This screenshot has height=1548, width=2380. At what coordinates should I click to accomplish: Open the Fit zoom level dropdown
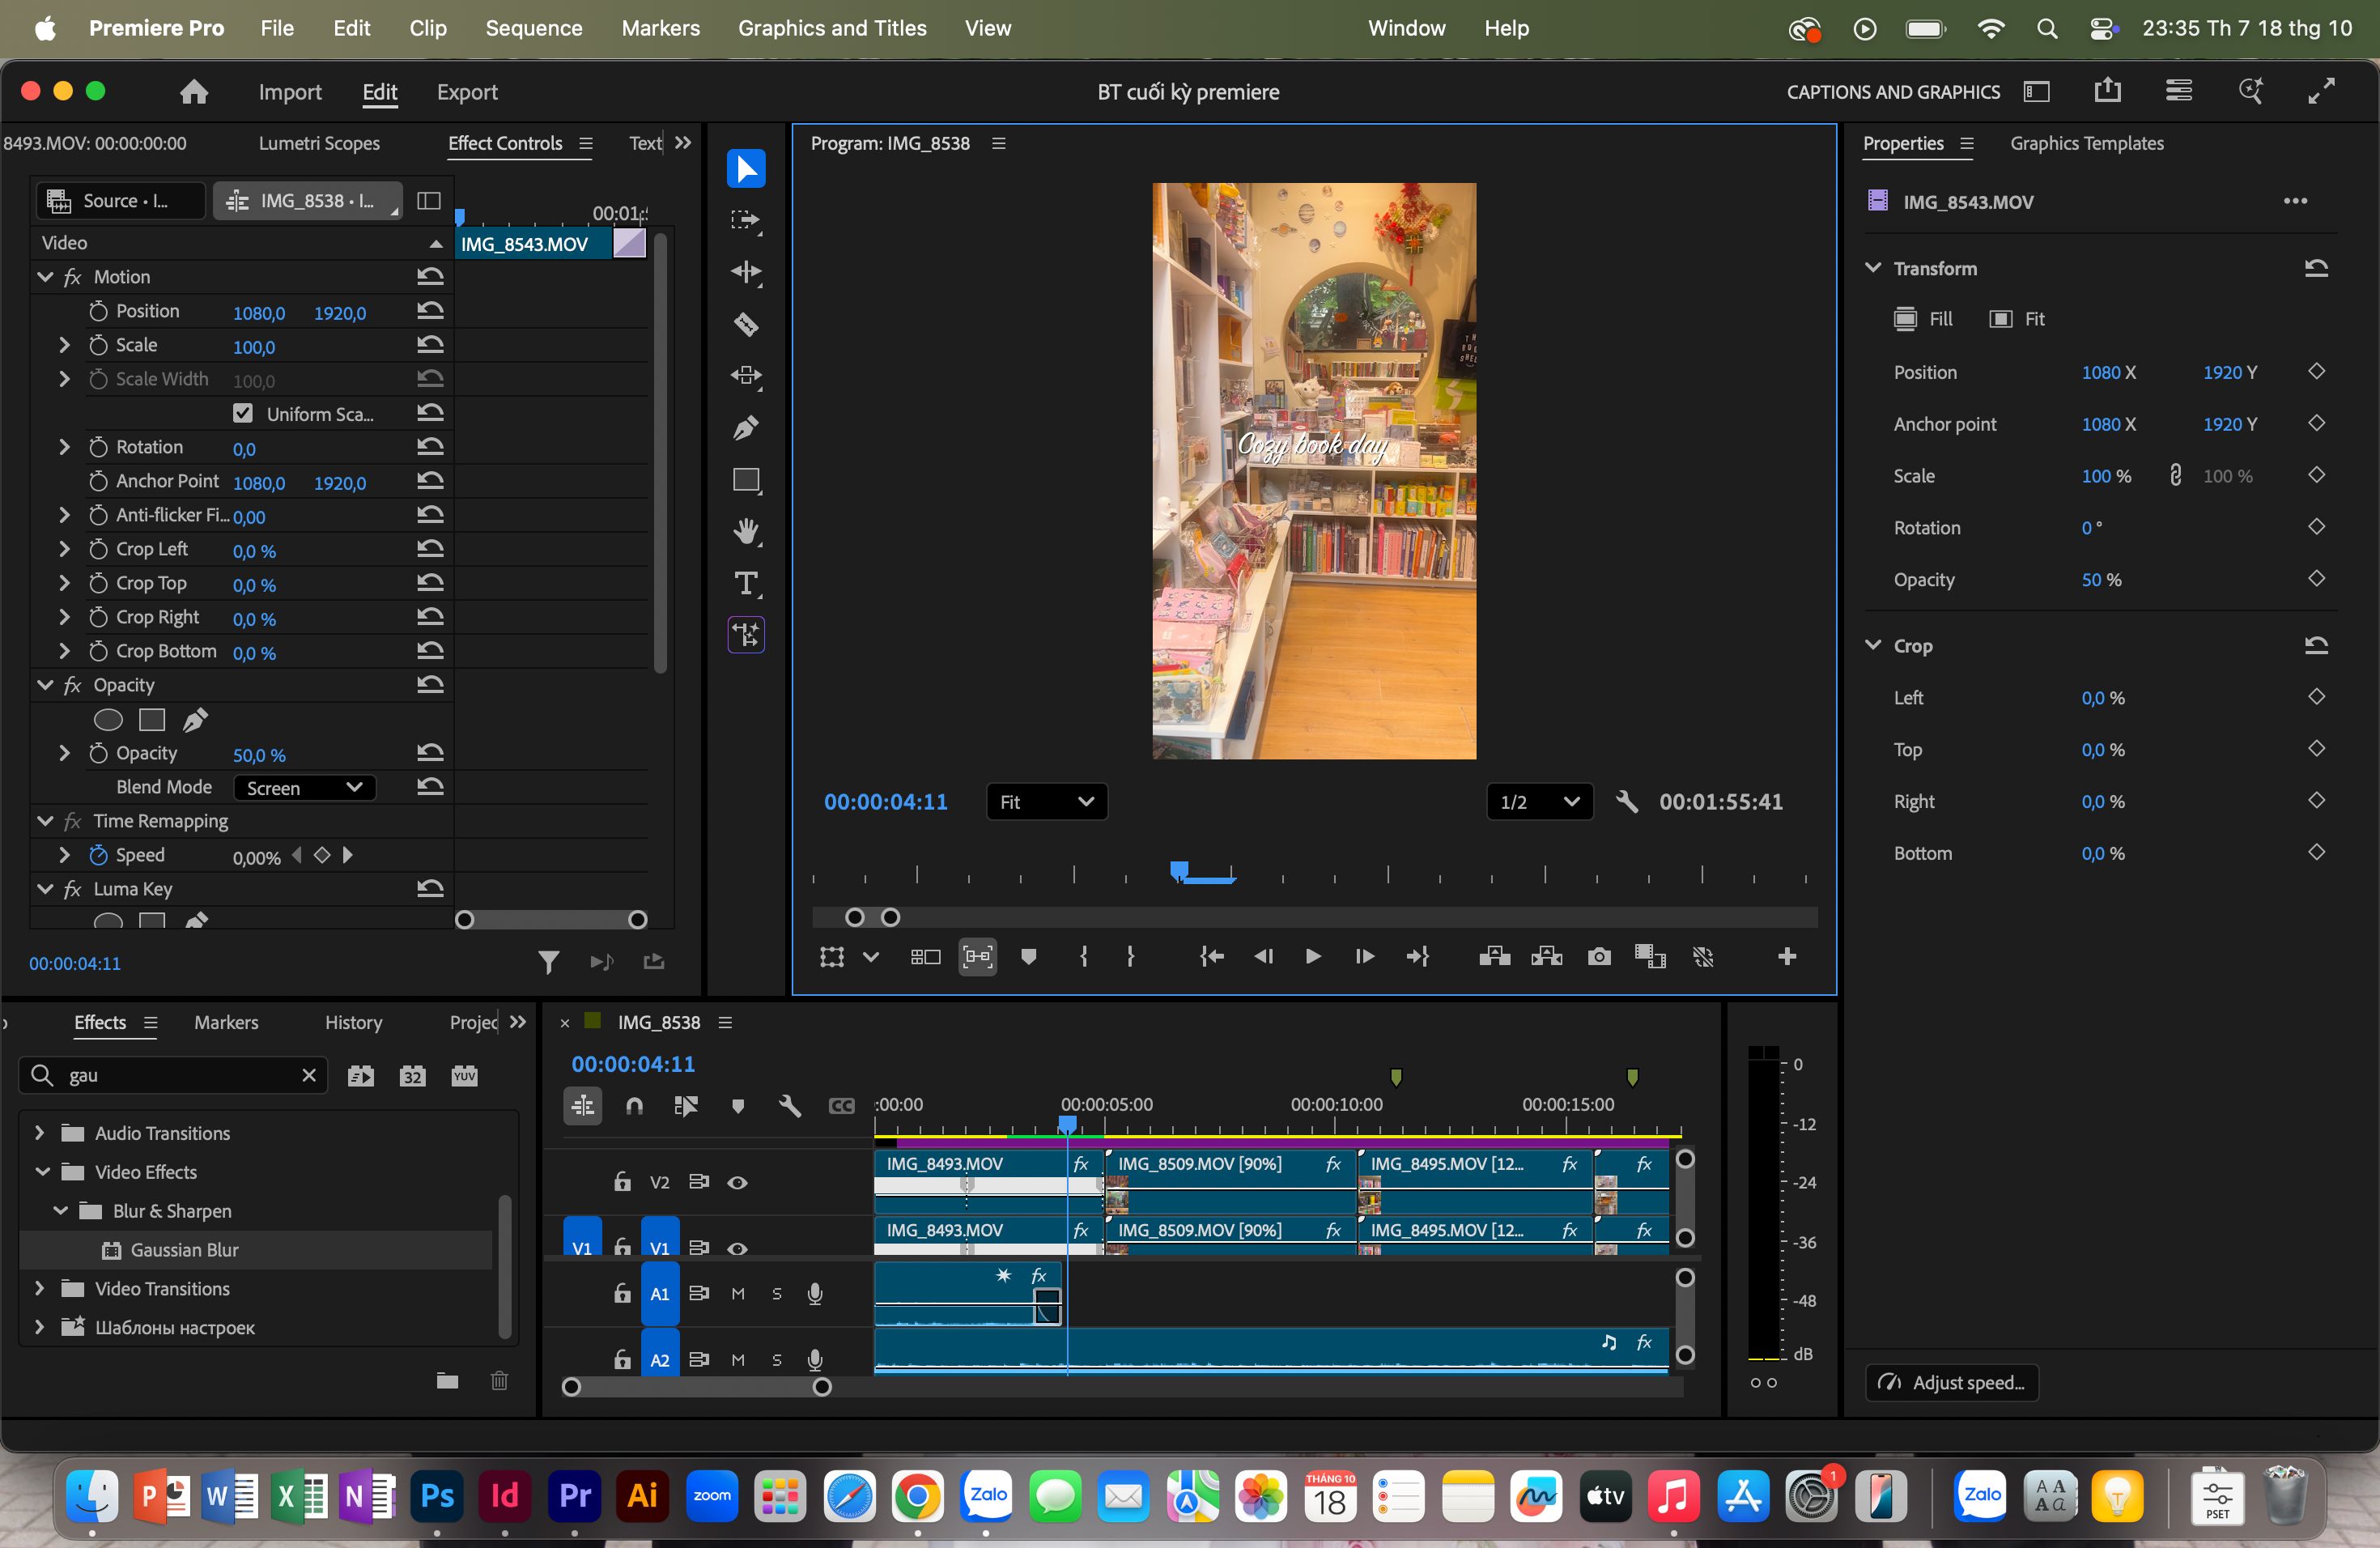tap(1046, 802)
